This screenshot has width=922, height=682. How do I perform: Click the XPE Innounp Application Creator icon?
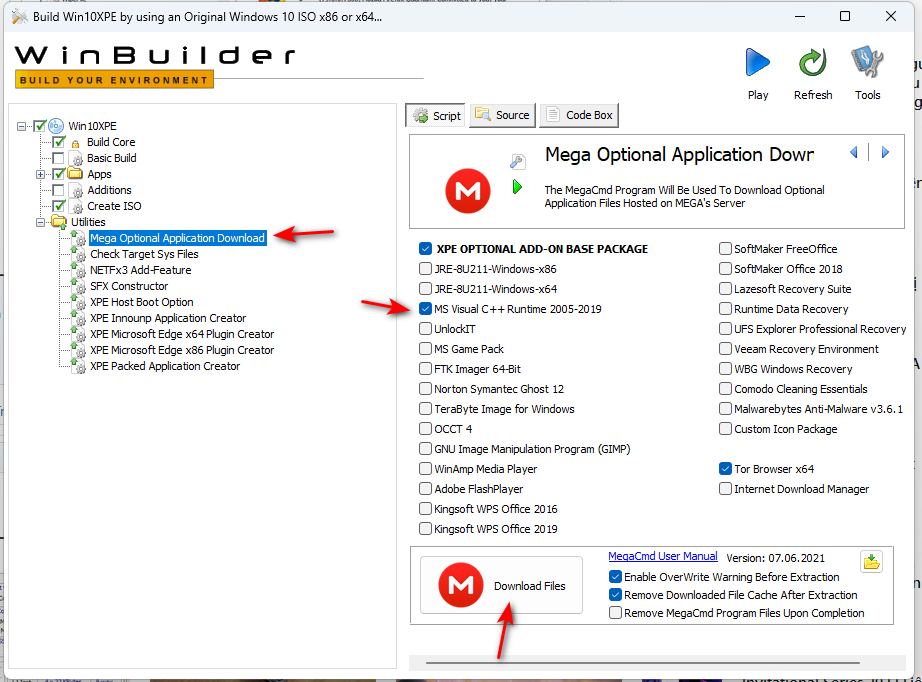coord(79,318)
